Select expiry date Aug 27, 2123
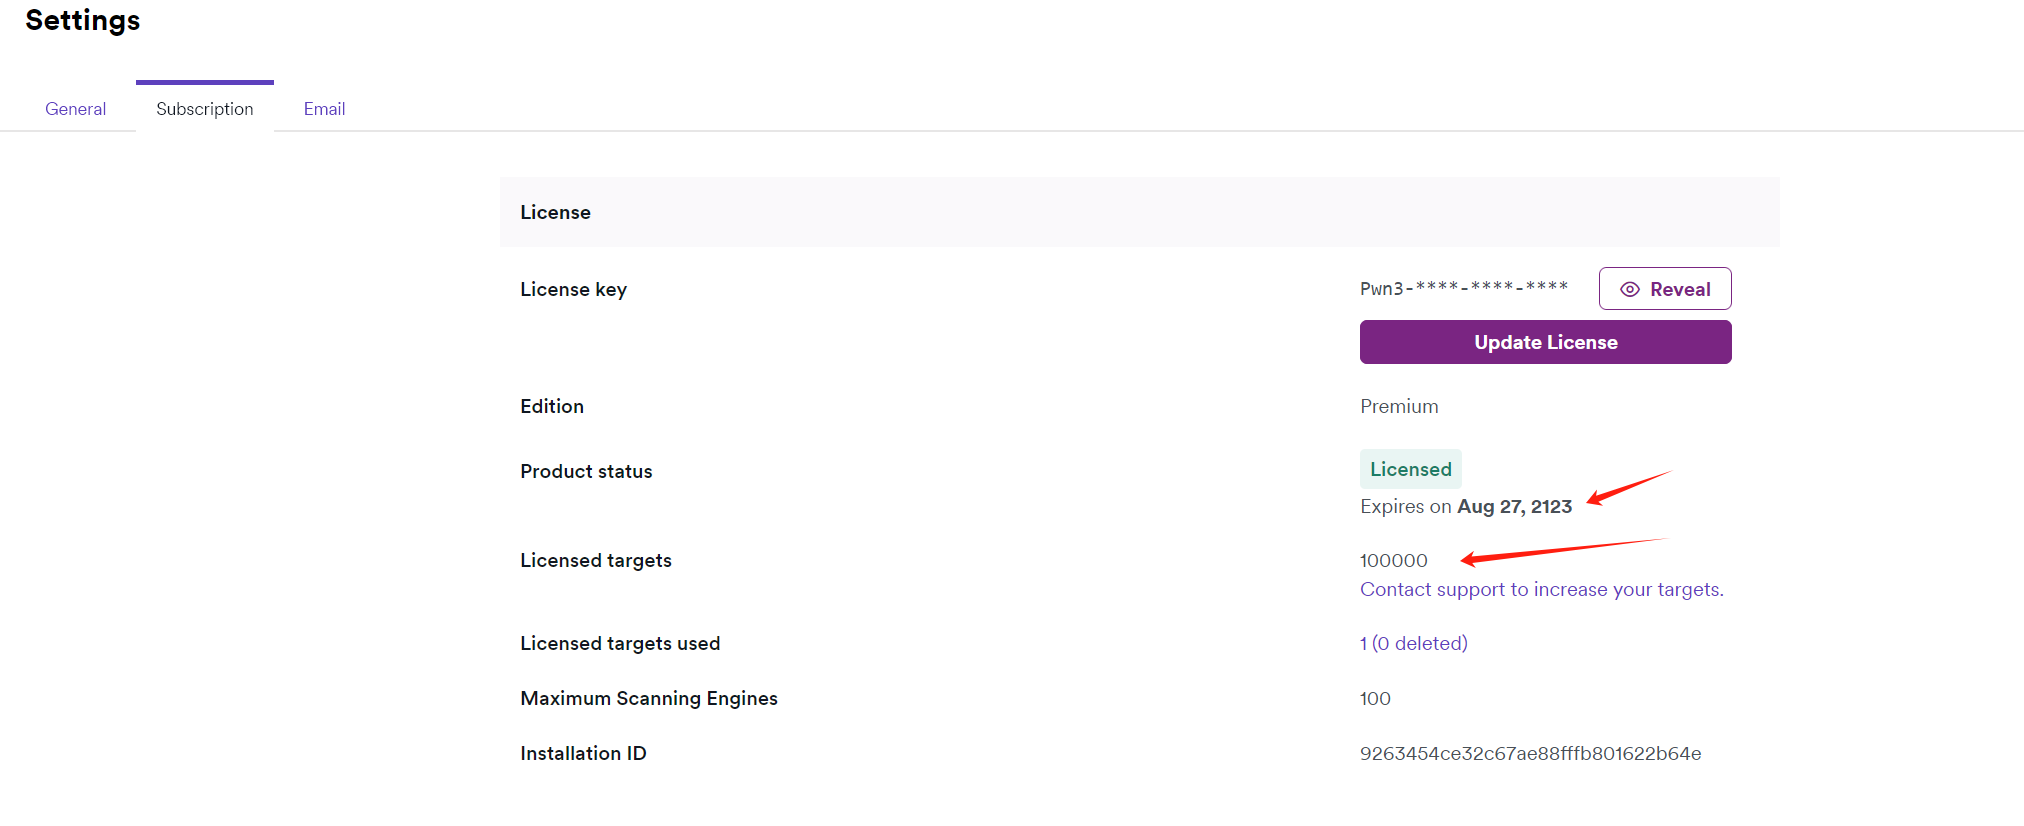Viewport: 2024px width, 826px height. (x=1514, y=507)
